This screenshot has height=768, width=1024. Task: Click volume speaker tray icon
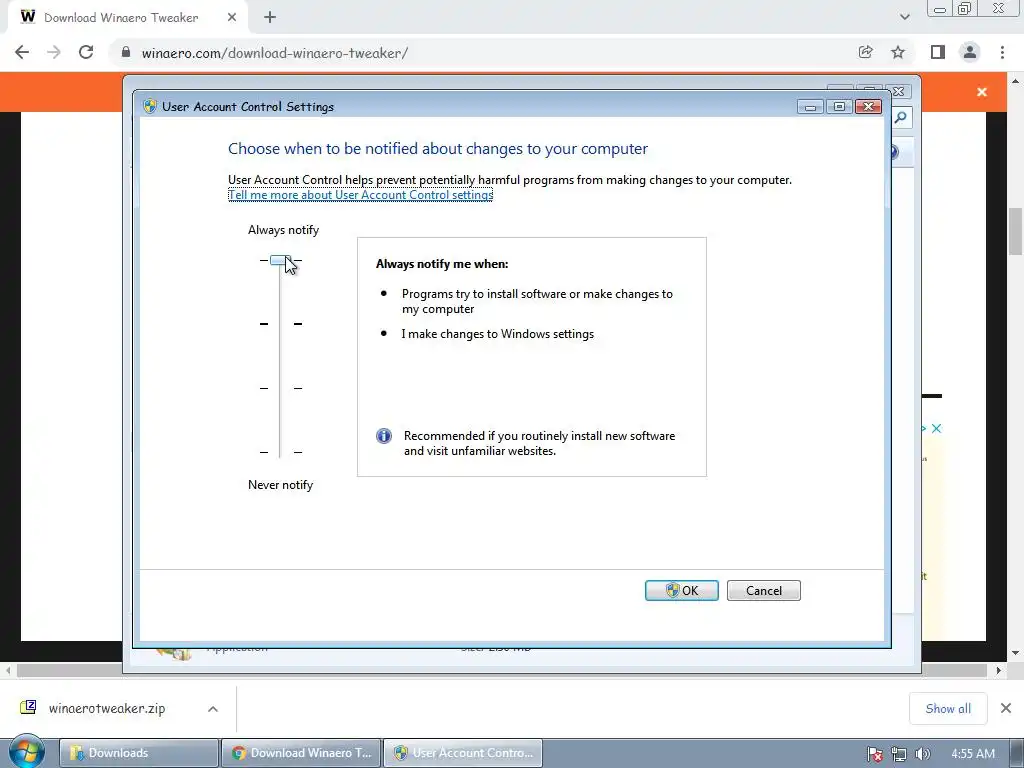(x=922, y=754)
